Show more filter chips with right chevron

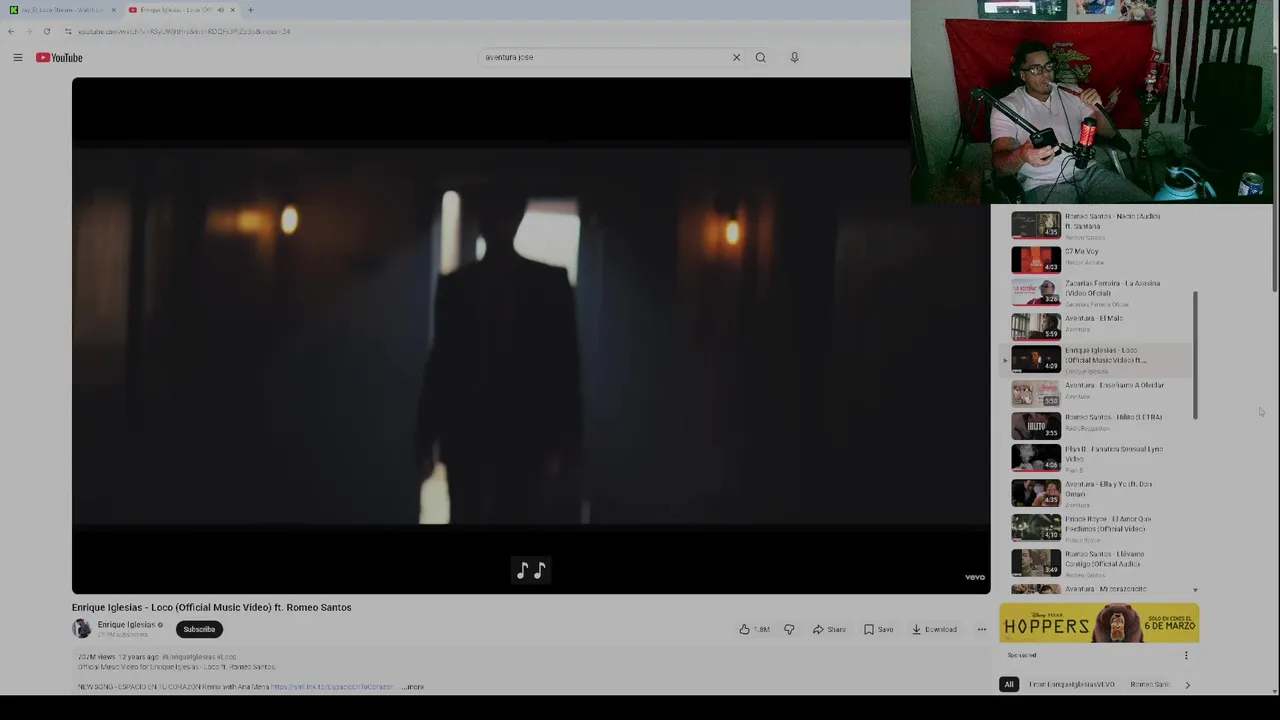[1187, 685]
